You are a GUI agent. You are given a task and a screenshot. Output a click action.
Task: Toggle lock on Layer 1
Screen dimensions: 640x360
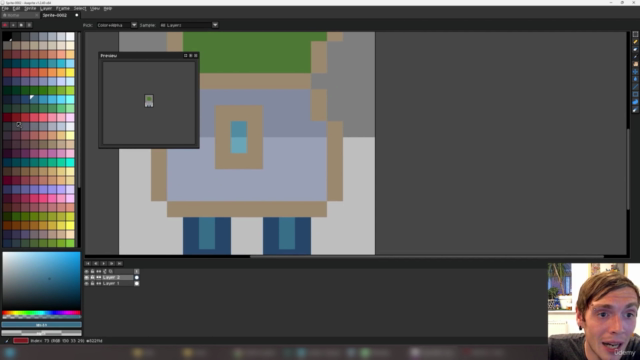92,283
